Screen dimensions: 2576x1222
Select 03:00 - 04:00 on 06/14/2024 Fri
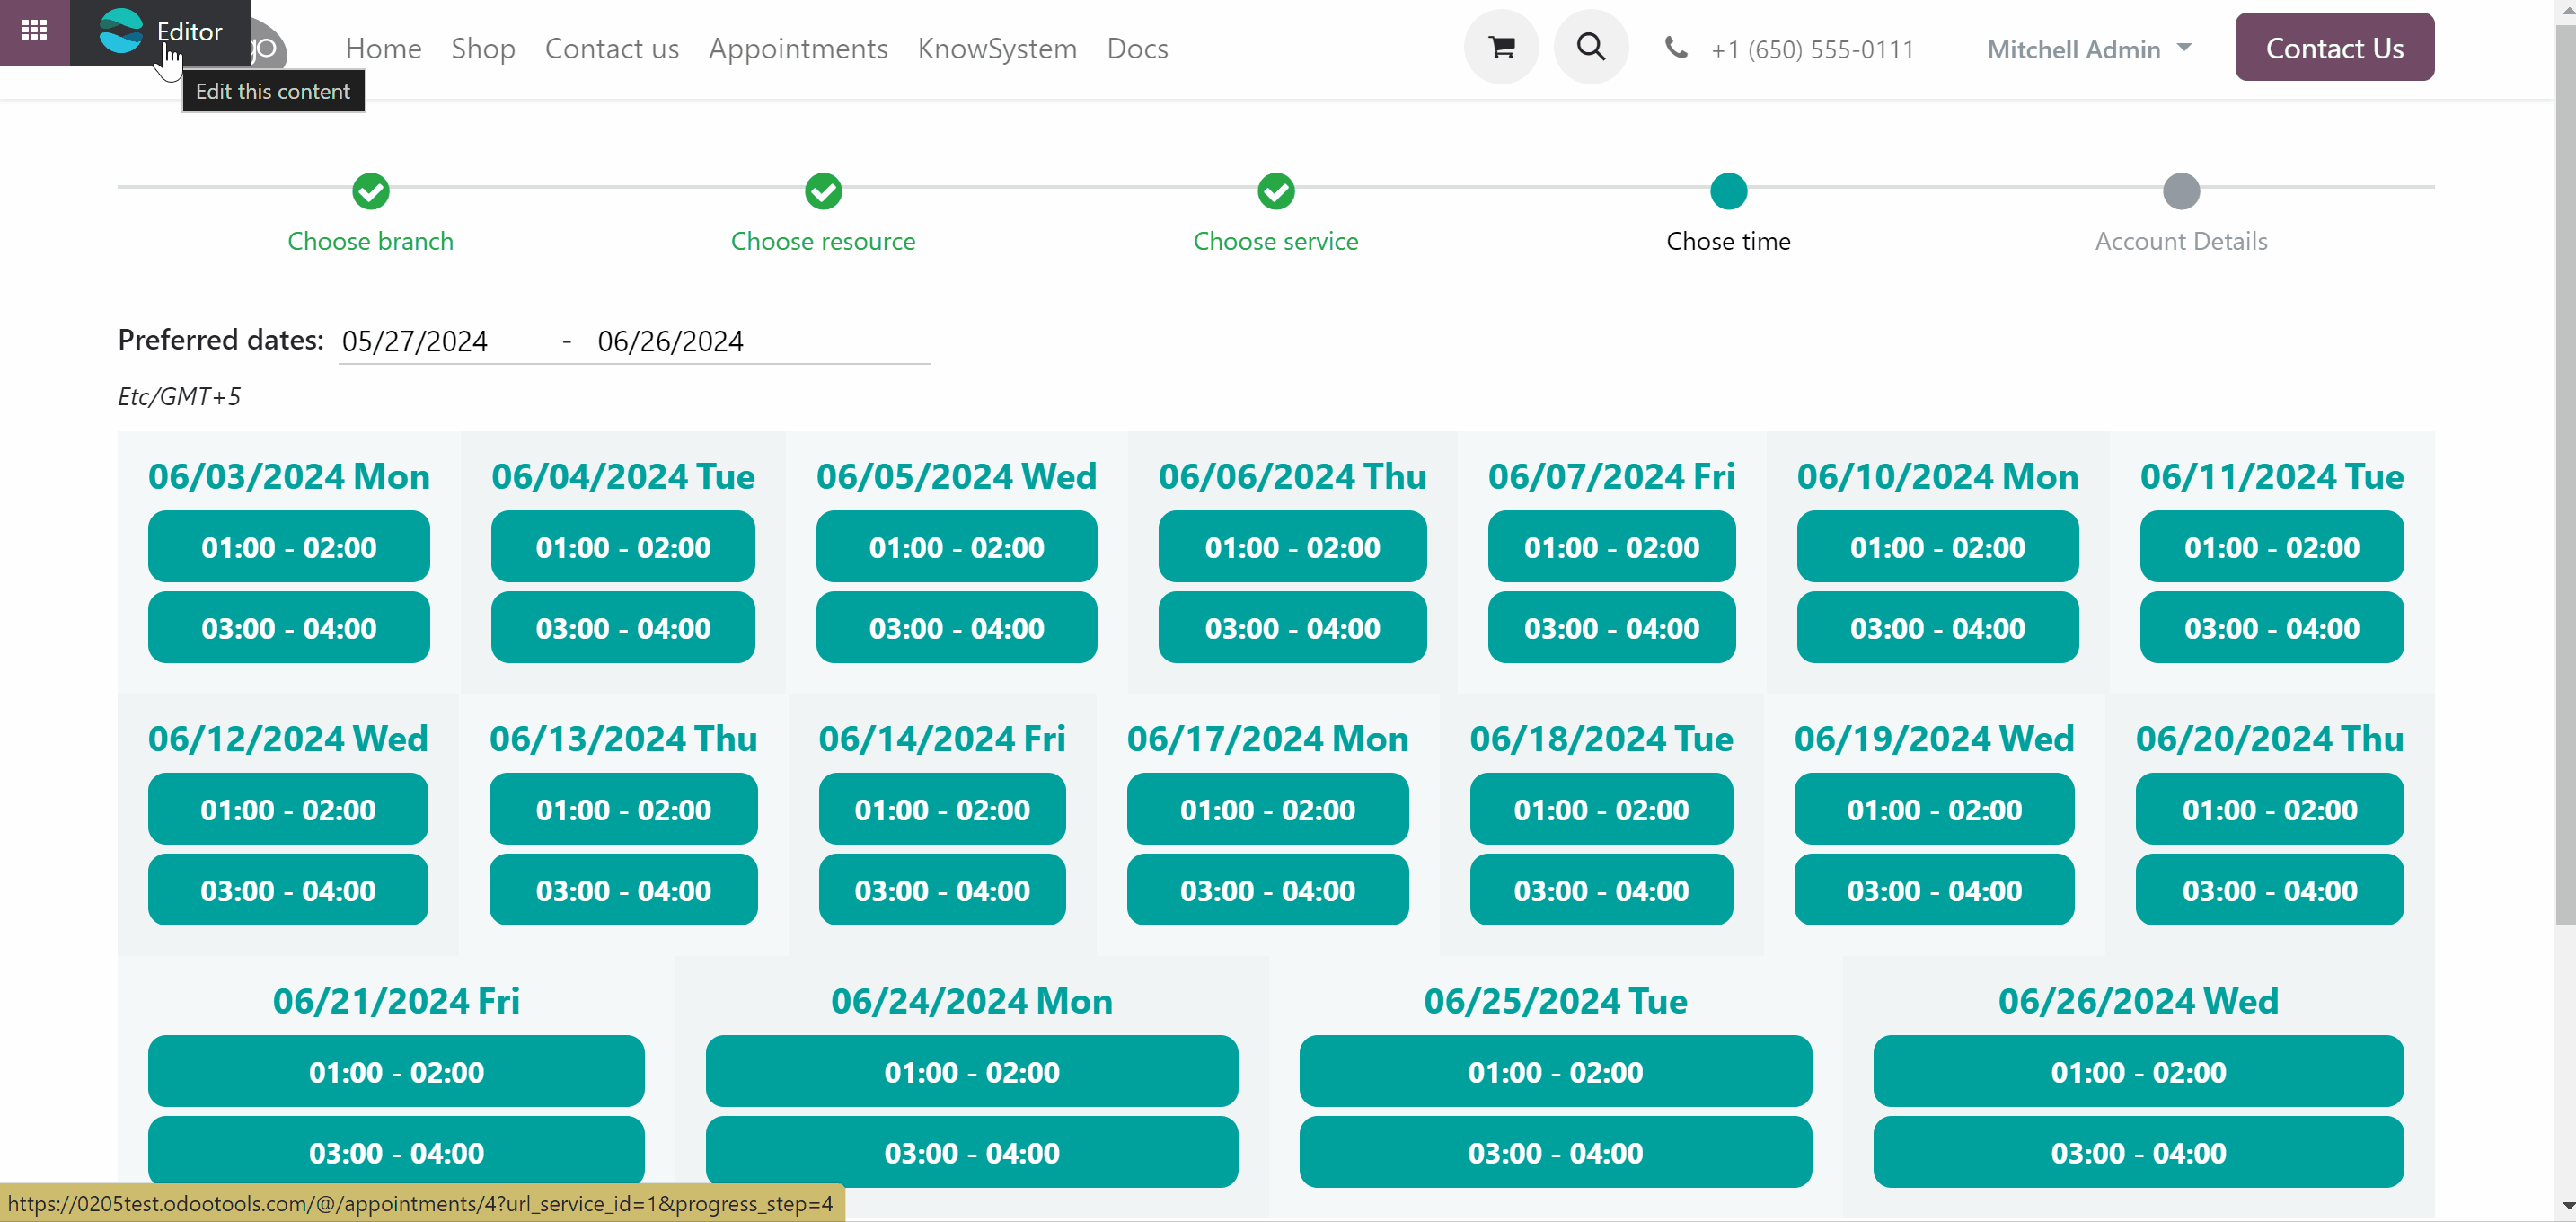click(942, 890)
